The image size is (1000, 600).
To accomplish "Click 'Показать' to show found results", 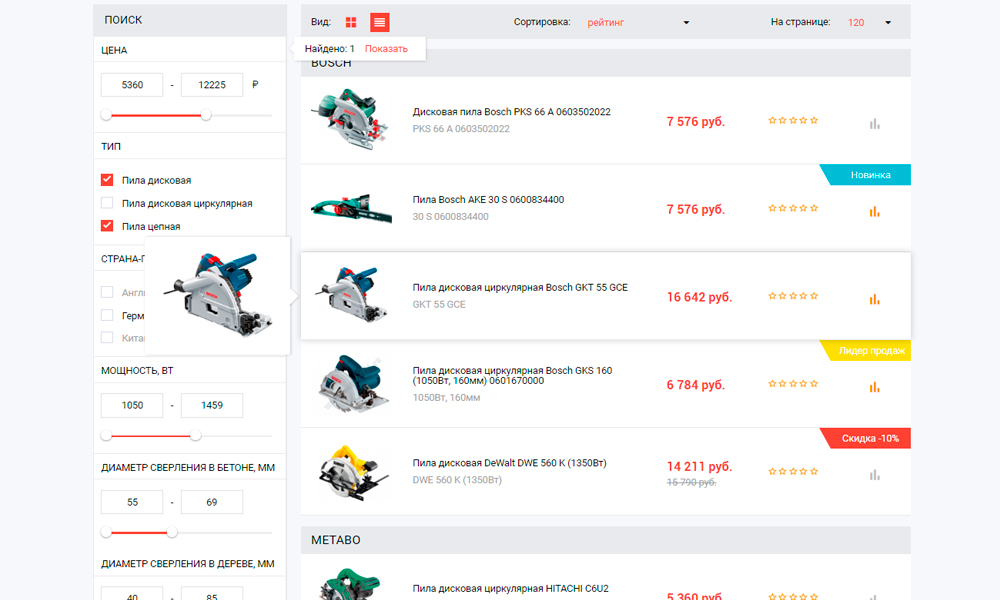I will coord(386,48).
